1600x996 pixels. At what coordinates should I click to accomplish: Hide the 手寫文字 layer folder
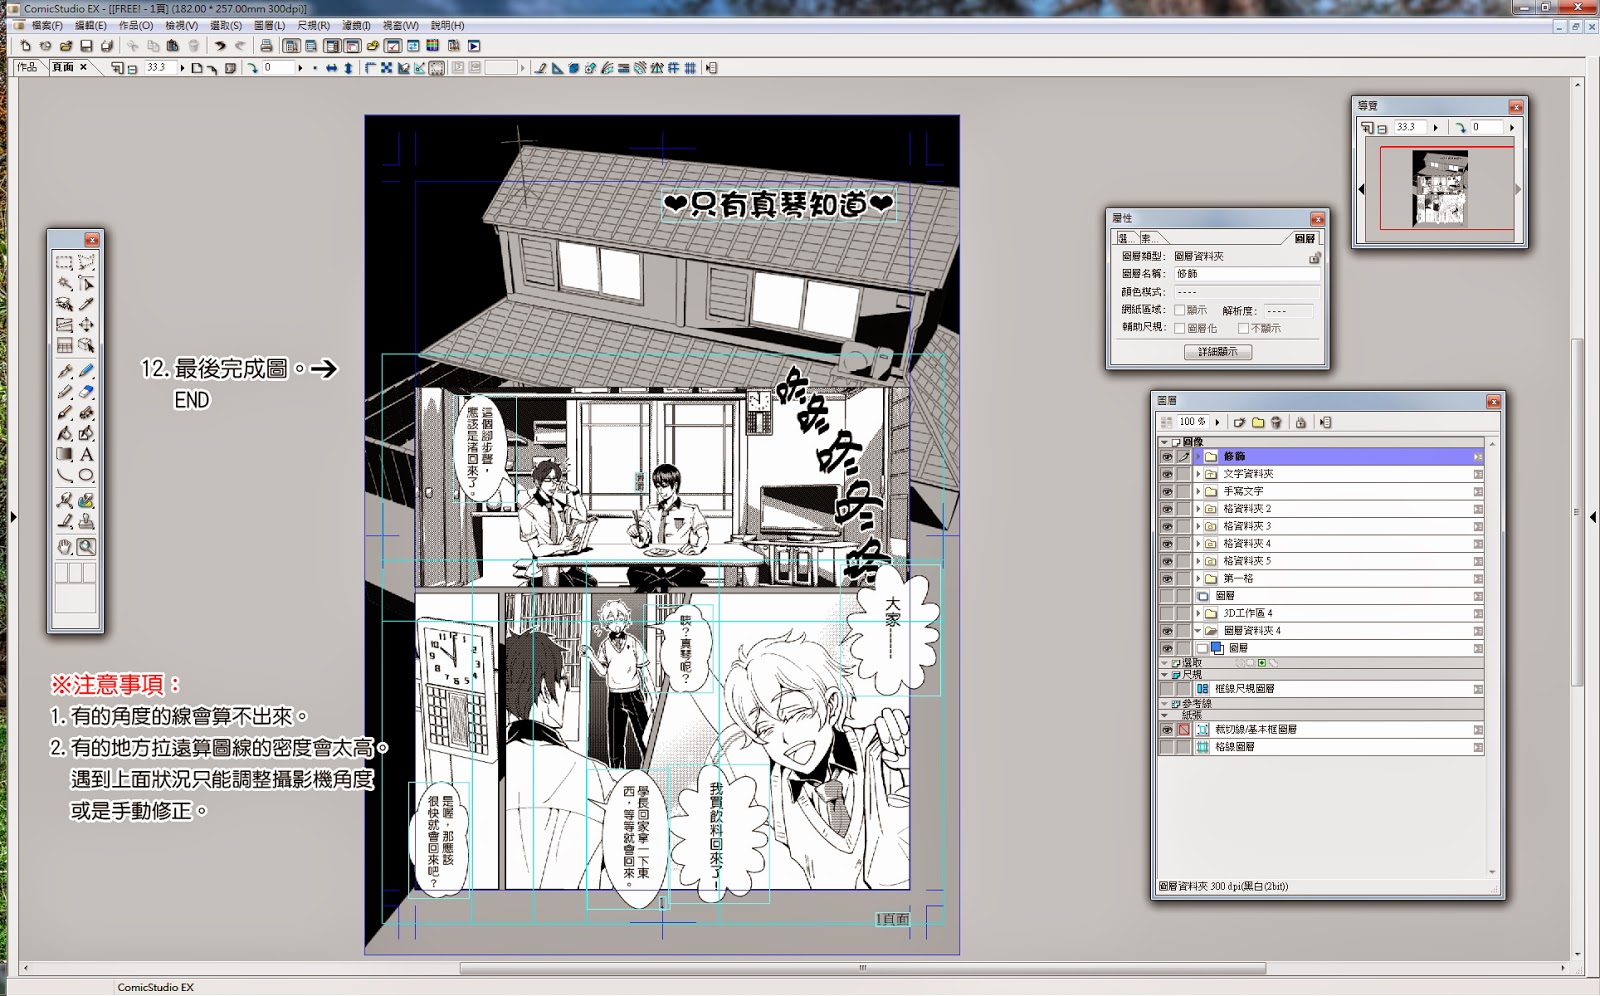1166,491
